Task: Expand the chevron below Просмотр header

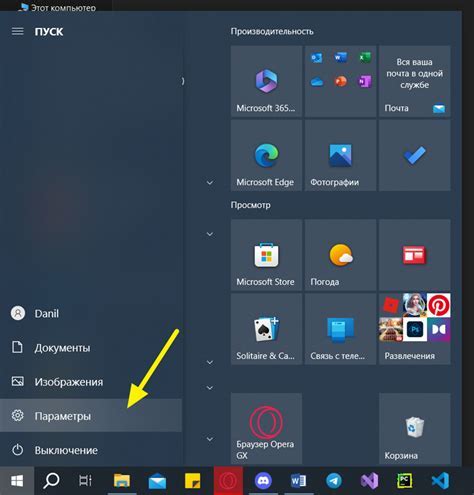Action: [x=210, y=234]
